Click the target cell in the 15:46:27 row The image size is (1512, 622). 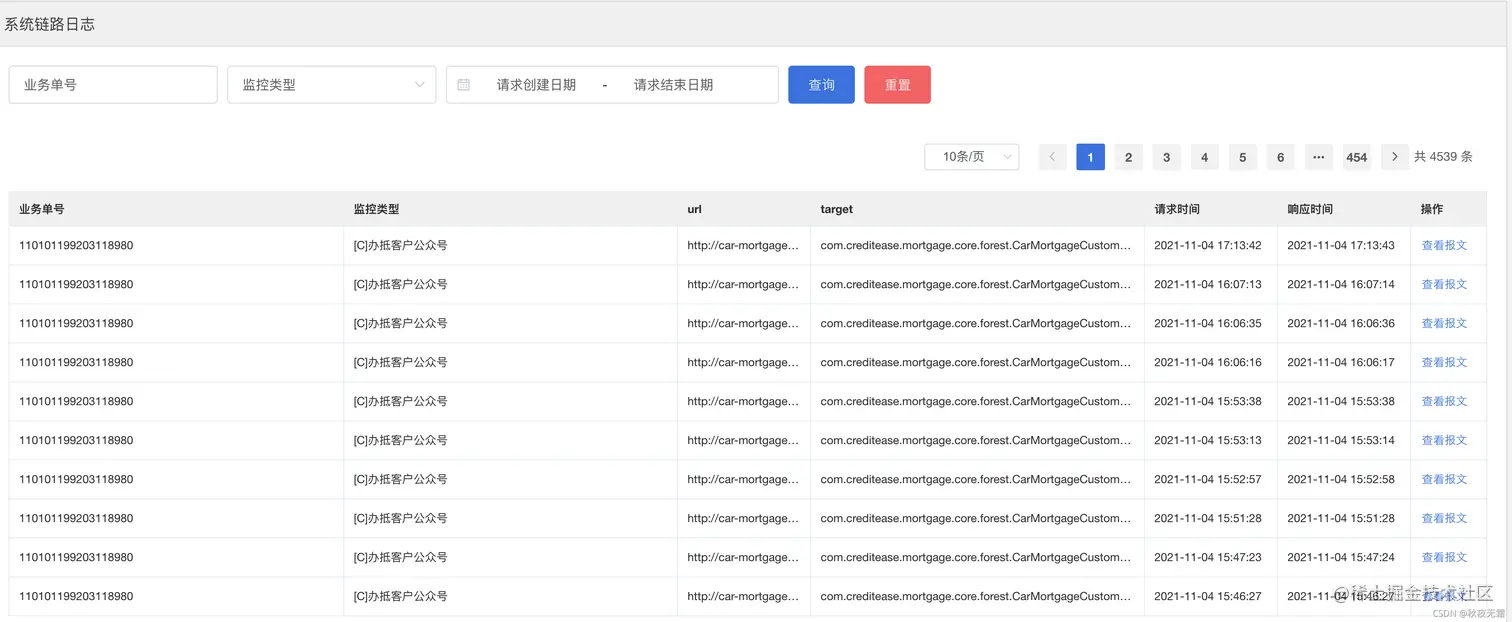pyautogui.click(x=976, y=596)
